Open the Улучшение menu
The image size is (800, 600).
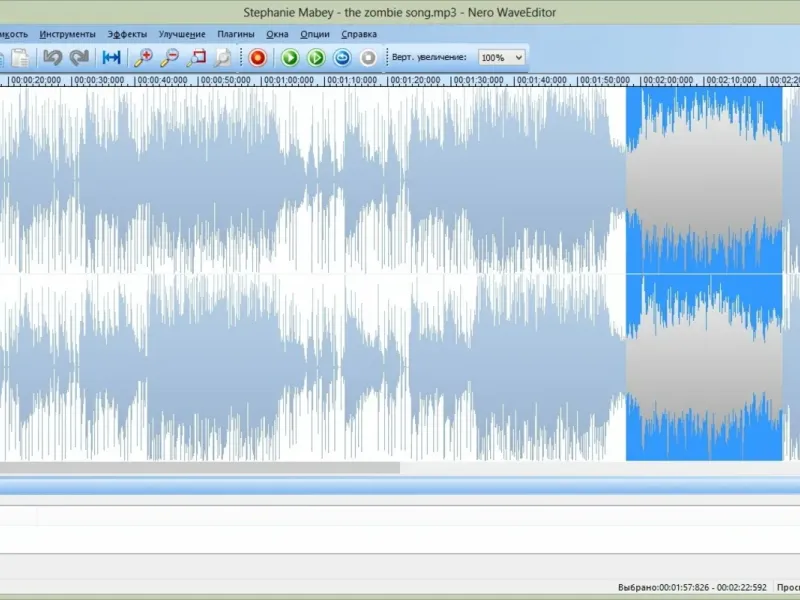182,34
